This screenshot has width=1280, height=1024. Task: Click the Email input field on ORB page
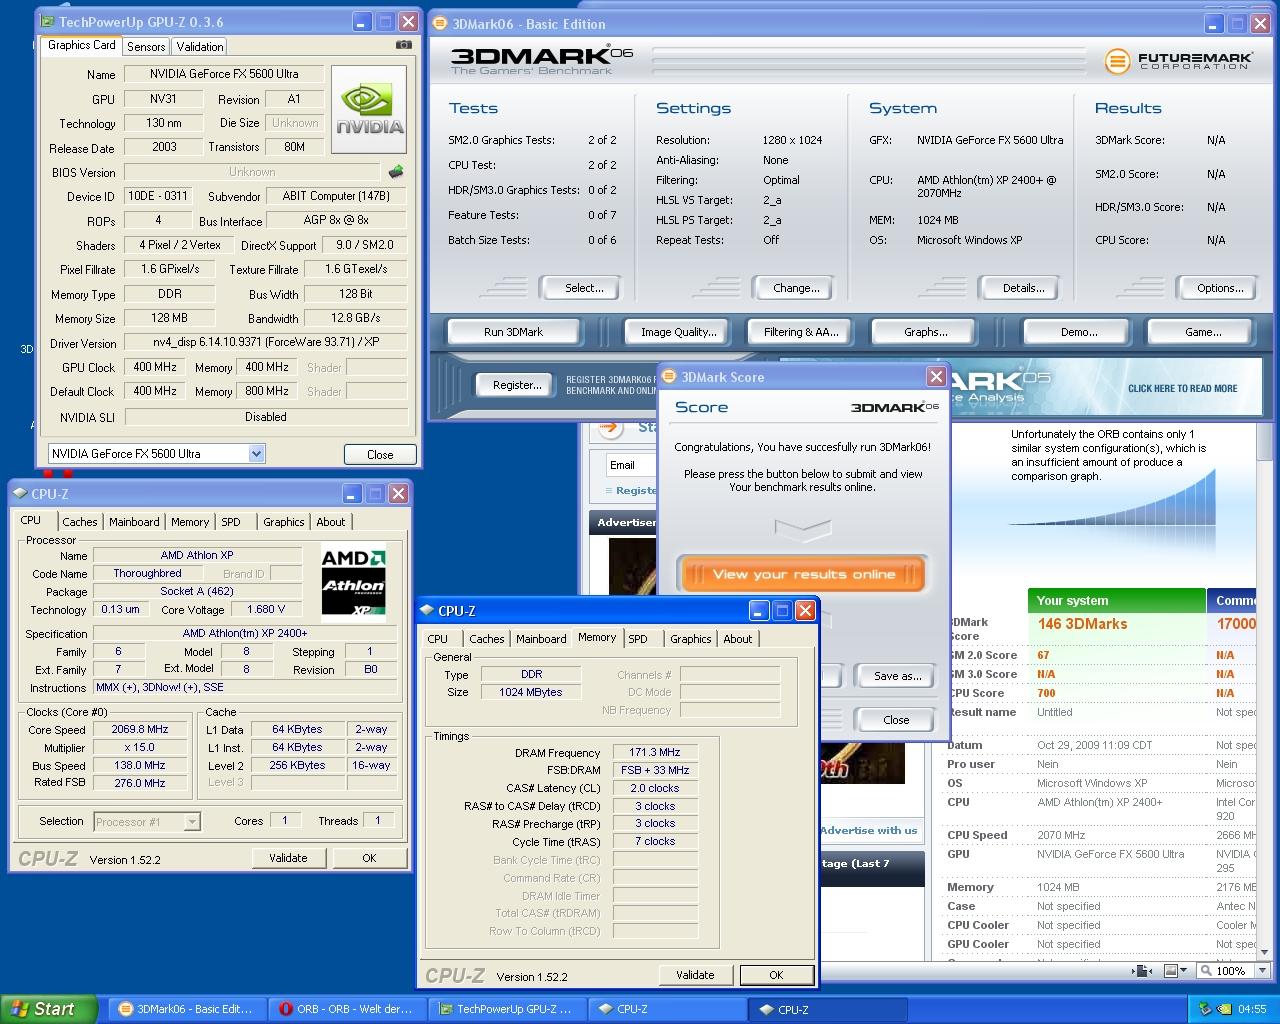click(630, 465)
